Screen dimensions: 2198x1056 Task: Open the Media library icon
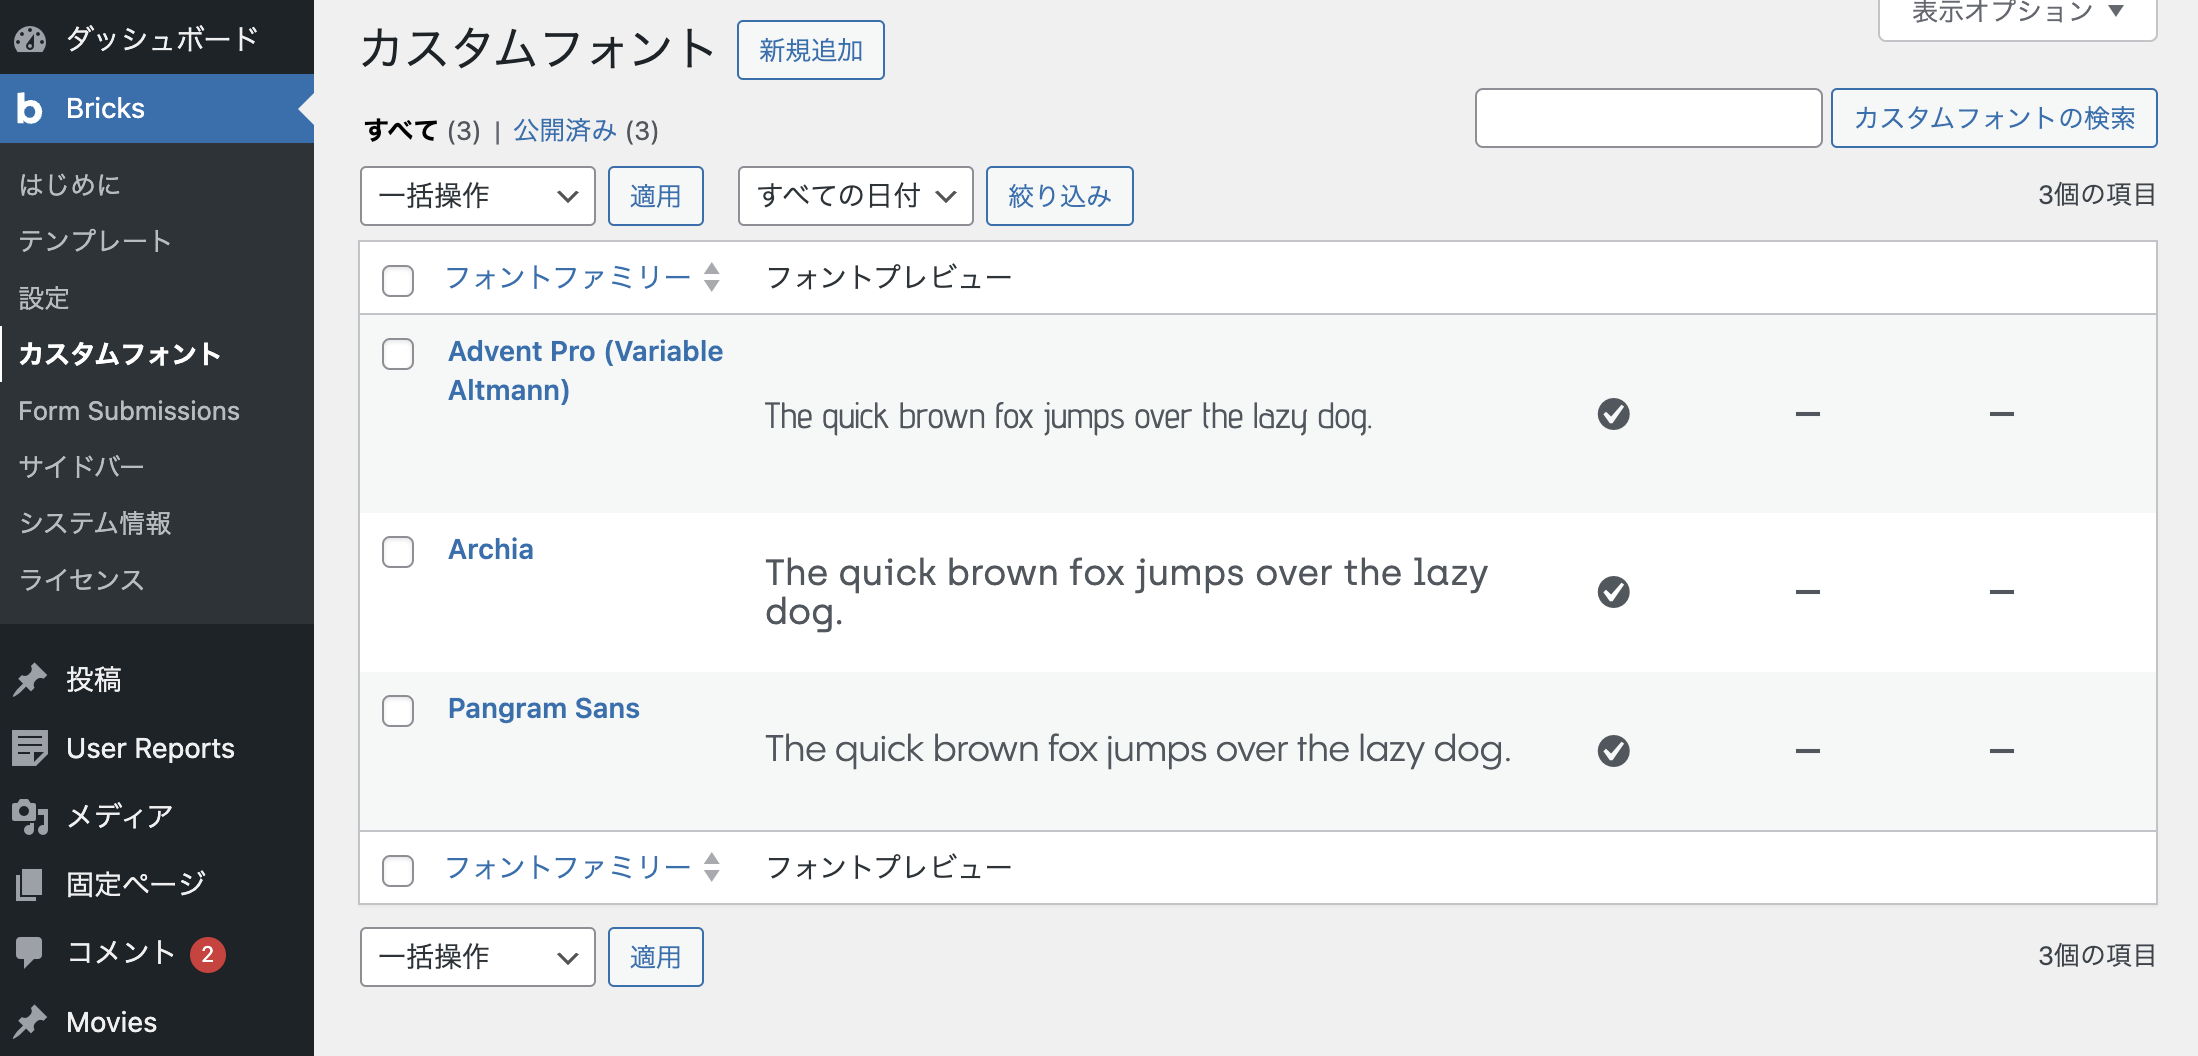(x=30, y=816)
